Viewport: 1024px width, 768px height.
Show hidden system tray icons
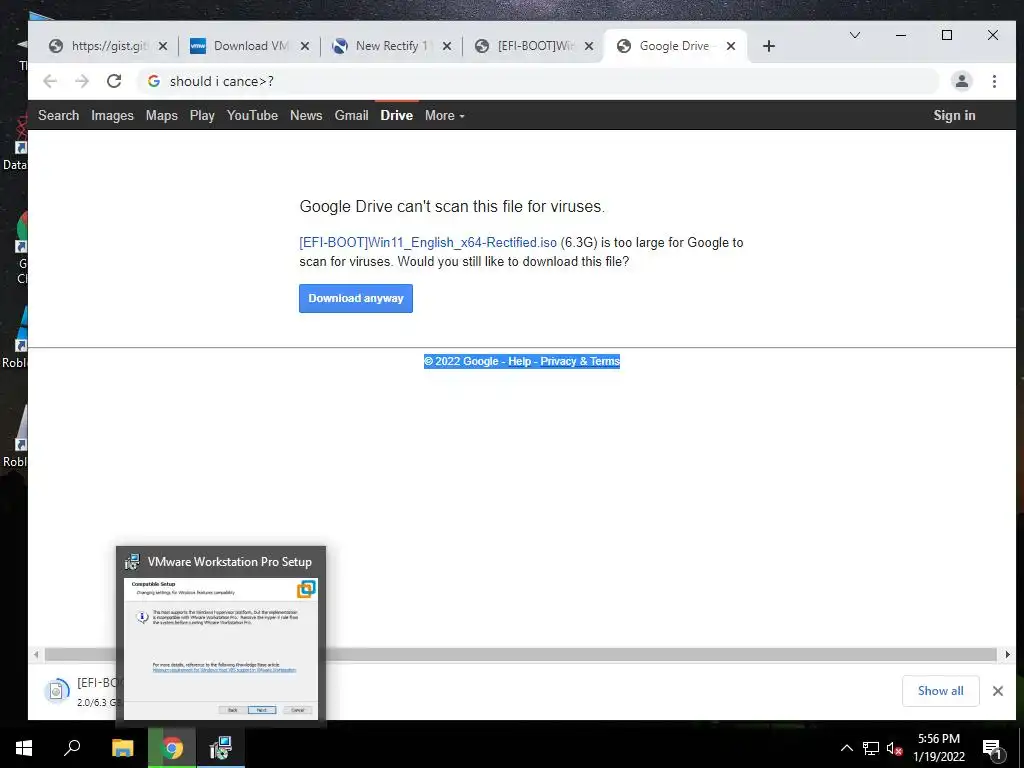(x=846, y=748)
